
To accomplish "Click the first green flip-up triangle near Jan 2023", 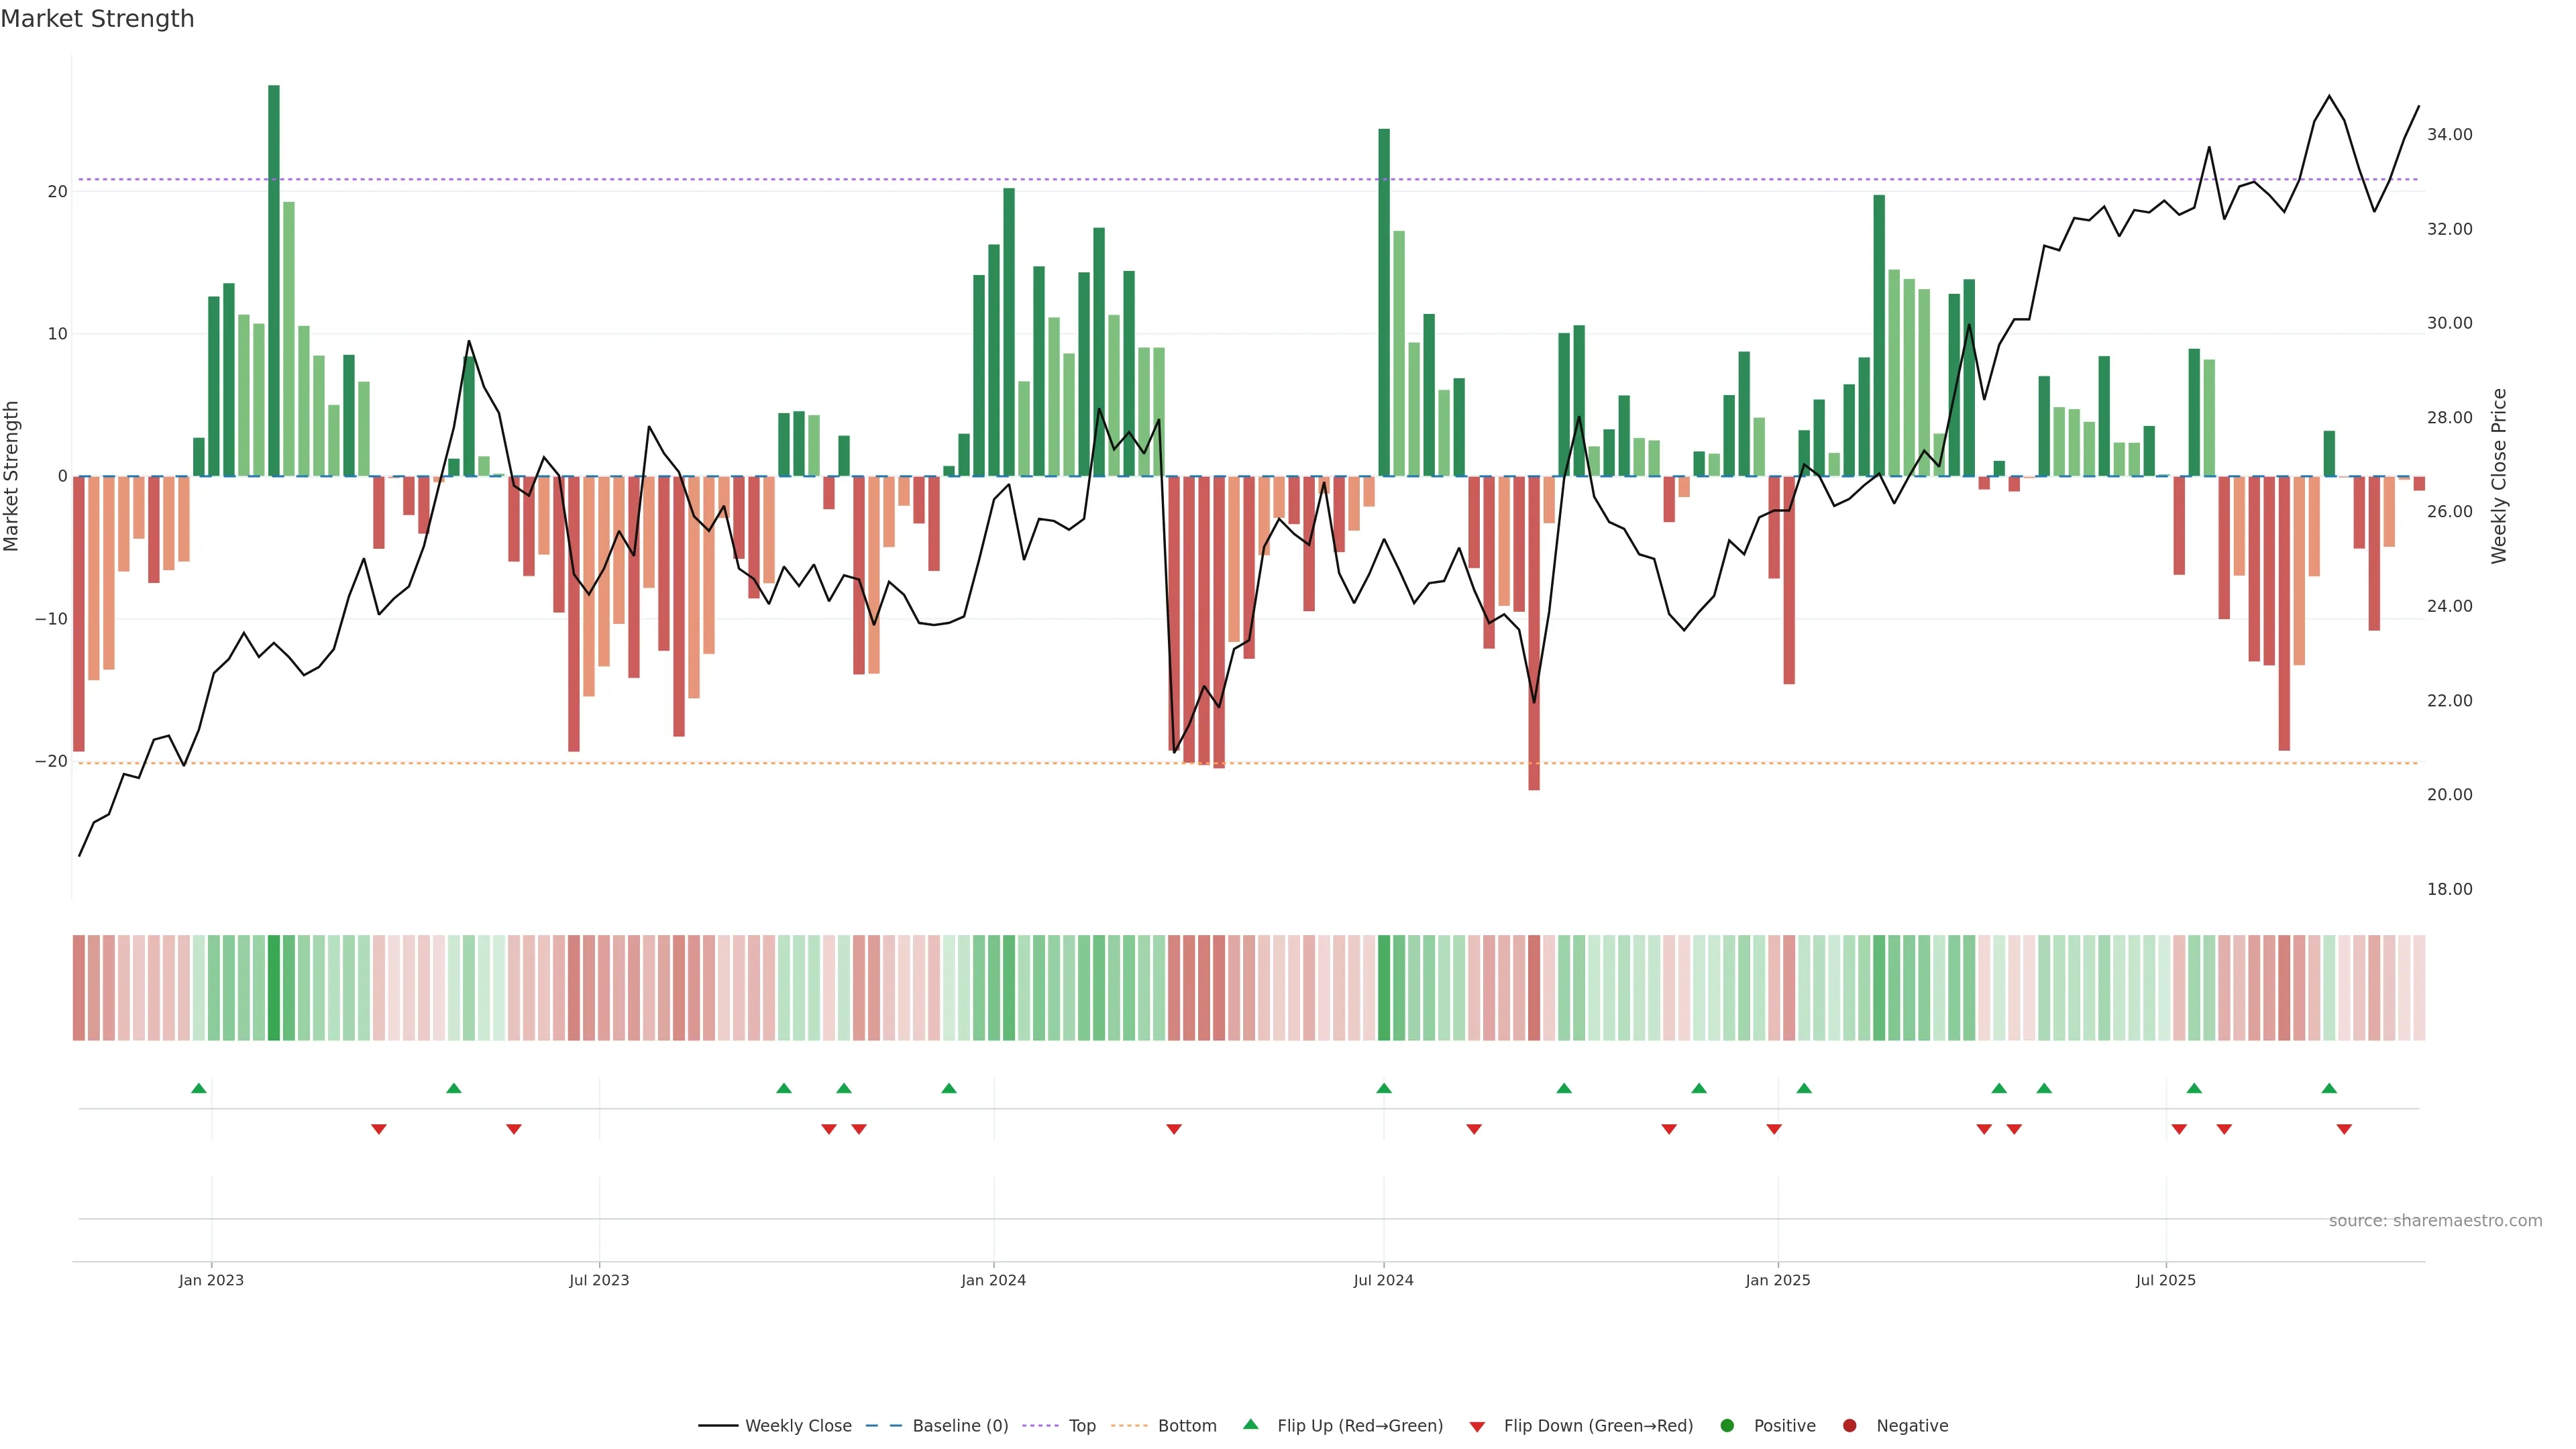I will click(x=199, y=1088).
